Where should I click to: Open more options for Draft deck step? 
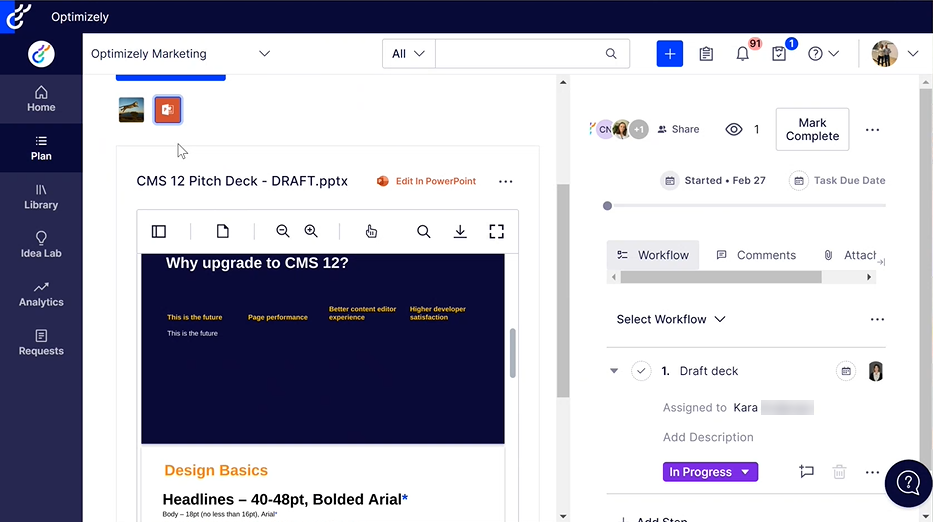(x=872, y=473)
